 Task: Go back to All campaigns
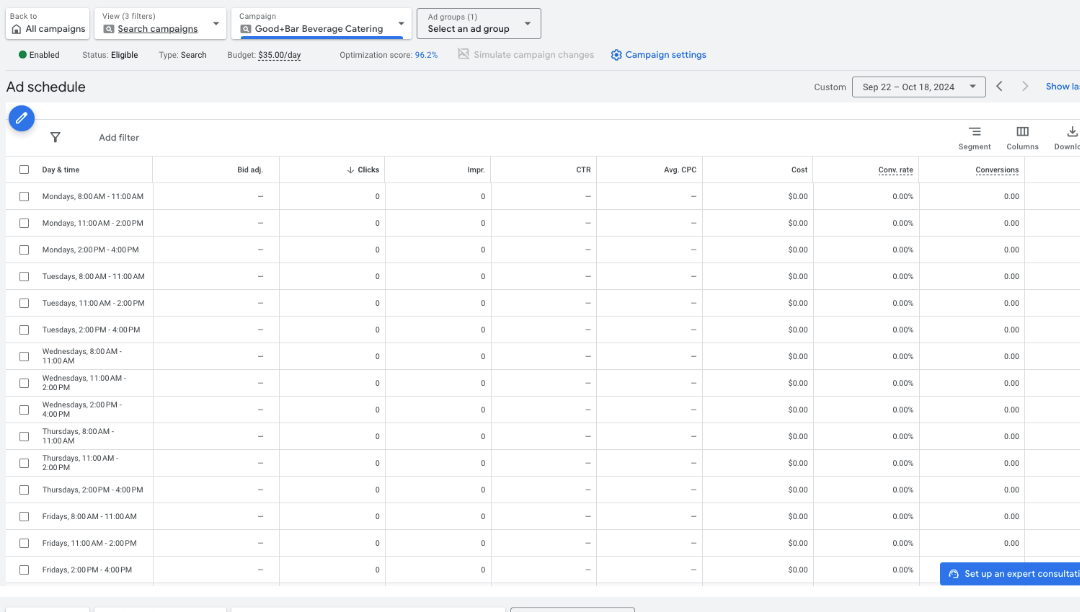47,23
